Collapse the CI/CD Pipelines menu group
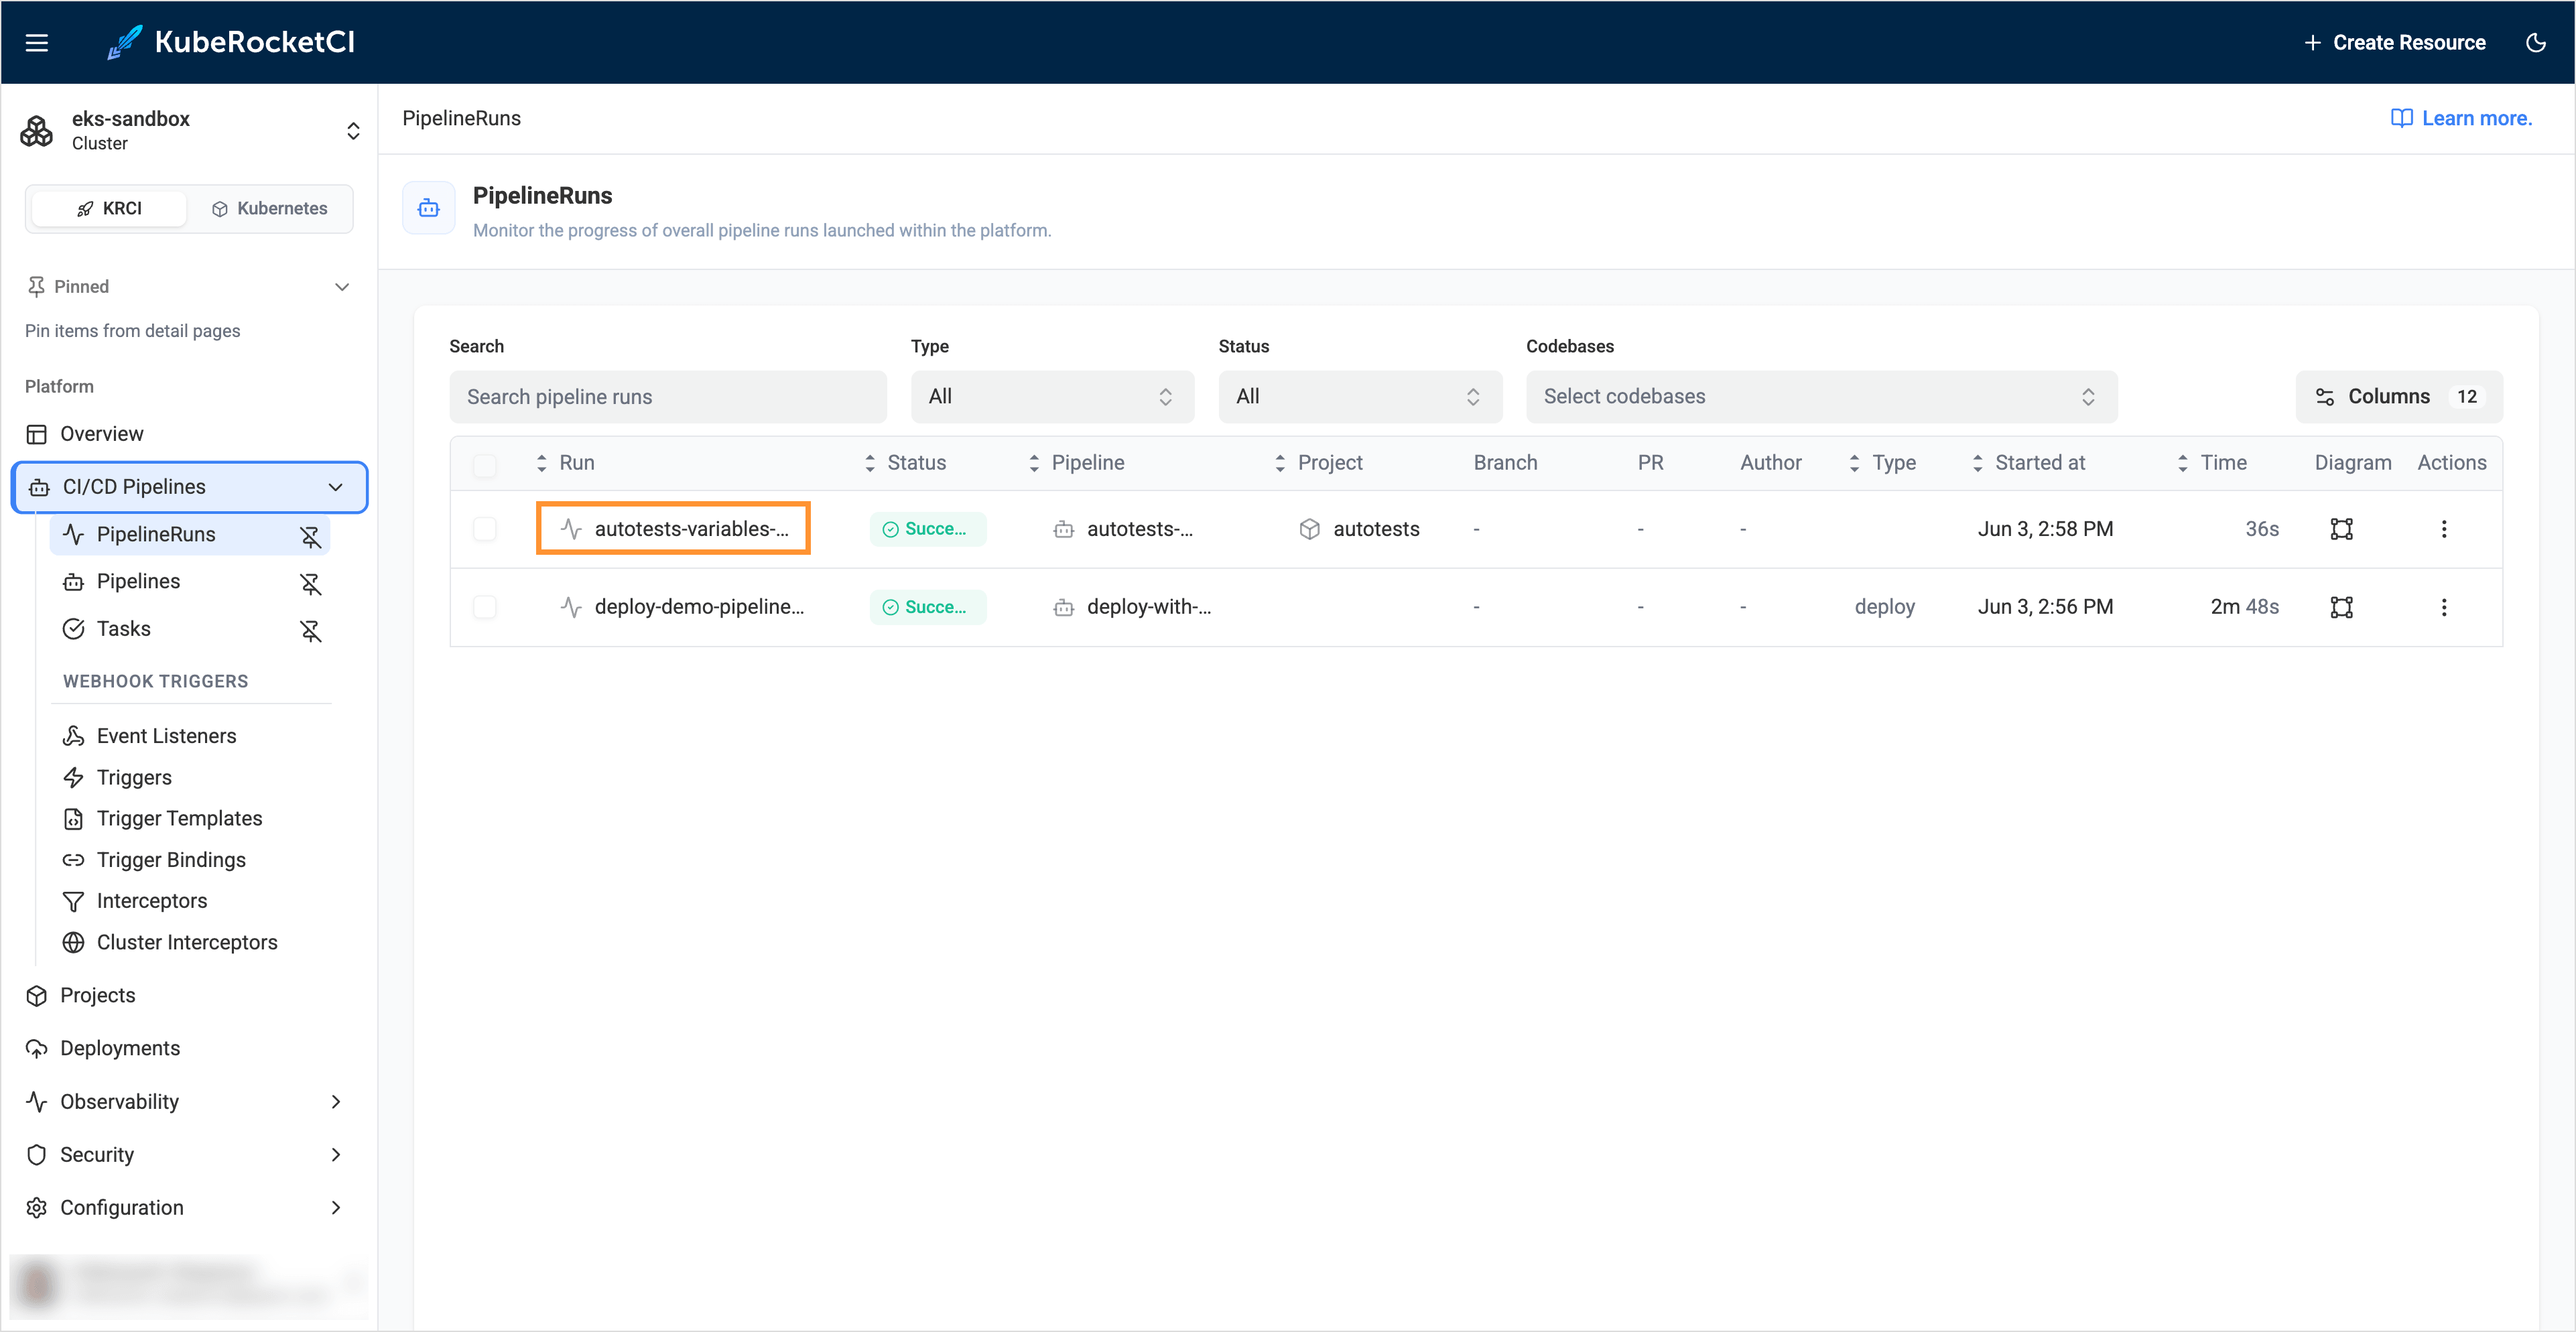Screen dimensions: 2576x1332 (x=335, y=487)
